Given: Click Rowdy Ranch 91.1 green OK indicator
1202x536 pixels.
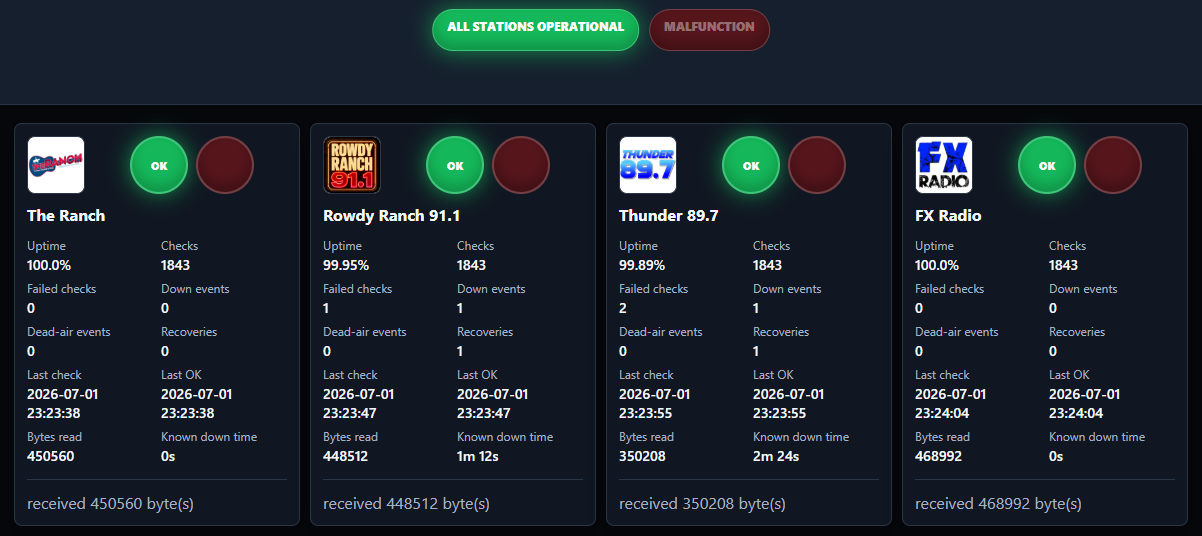Looking at the screenshot, I should pos(455,165).
